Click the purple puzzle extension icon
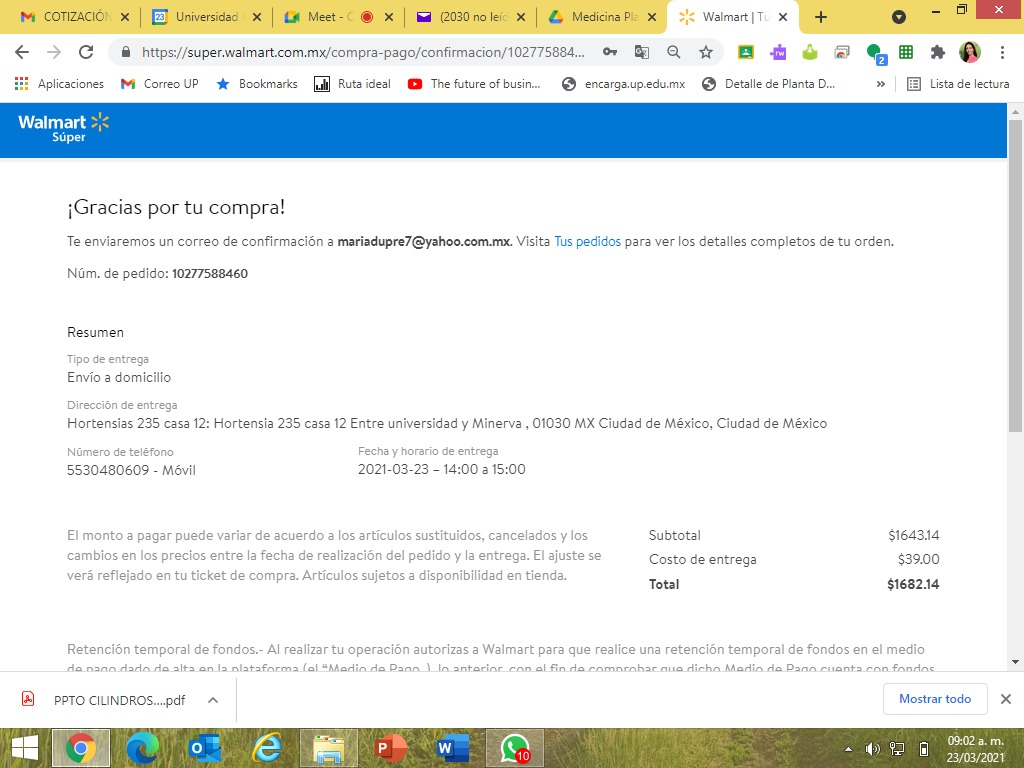1024x768 pixels. click(x=778, y=52)
